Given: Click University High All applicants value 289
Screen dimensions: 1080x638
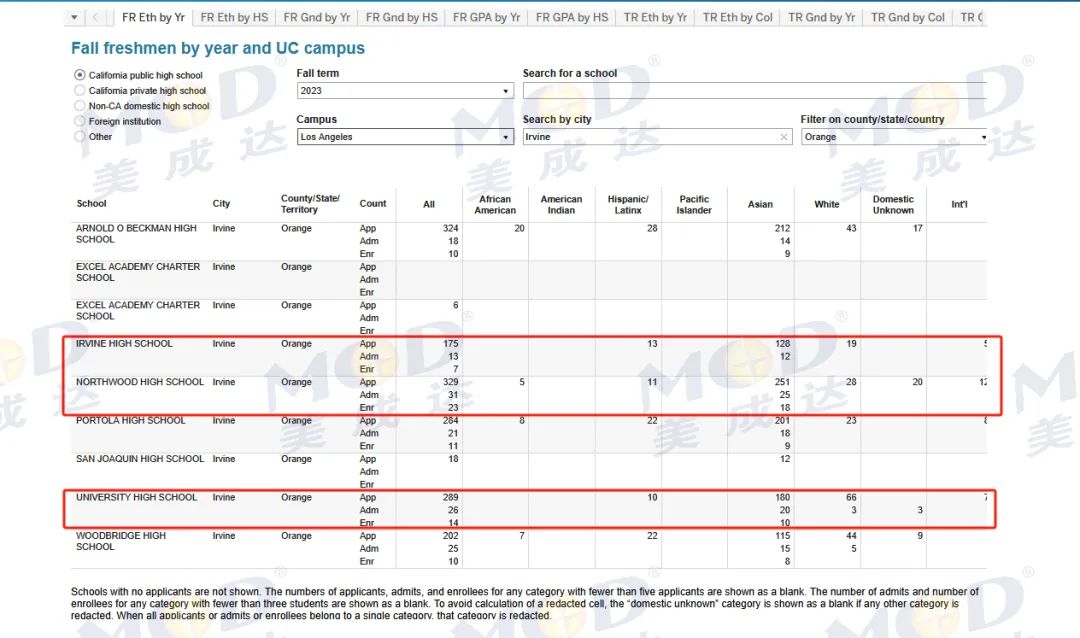Looking at the screenshot, I should point(450,497).
